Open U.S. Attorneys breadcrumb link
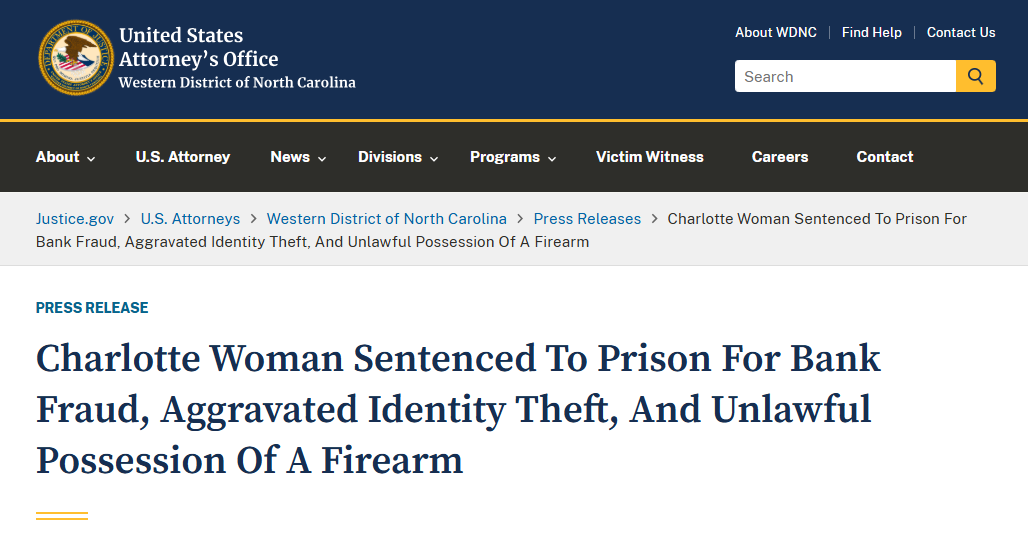Viewport: 1028px width, 542px height. [x=190, y=219]
